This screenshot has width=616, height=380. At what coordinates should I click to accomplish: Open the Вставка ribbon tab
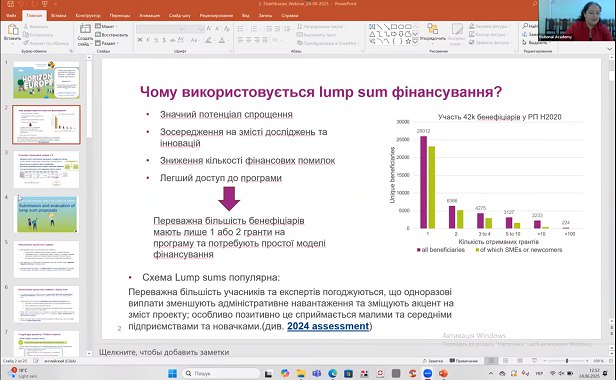59,16
